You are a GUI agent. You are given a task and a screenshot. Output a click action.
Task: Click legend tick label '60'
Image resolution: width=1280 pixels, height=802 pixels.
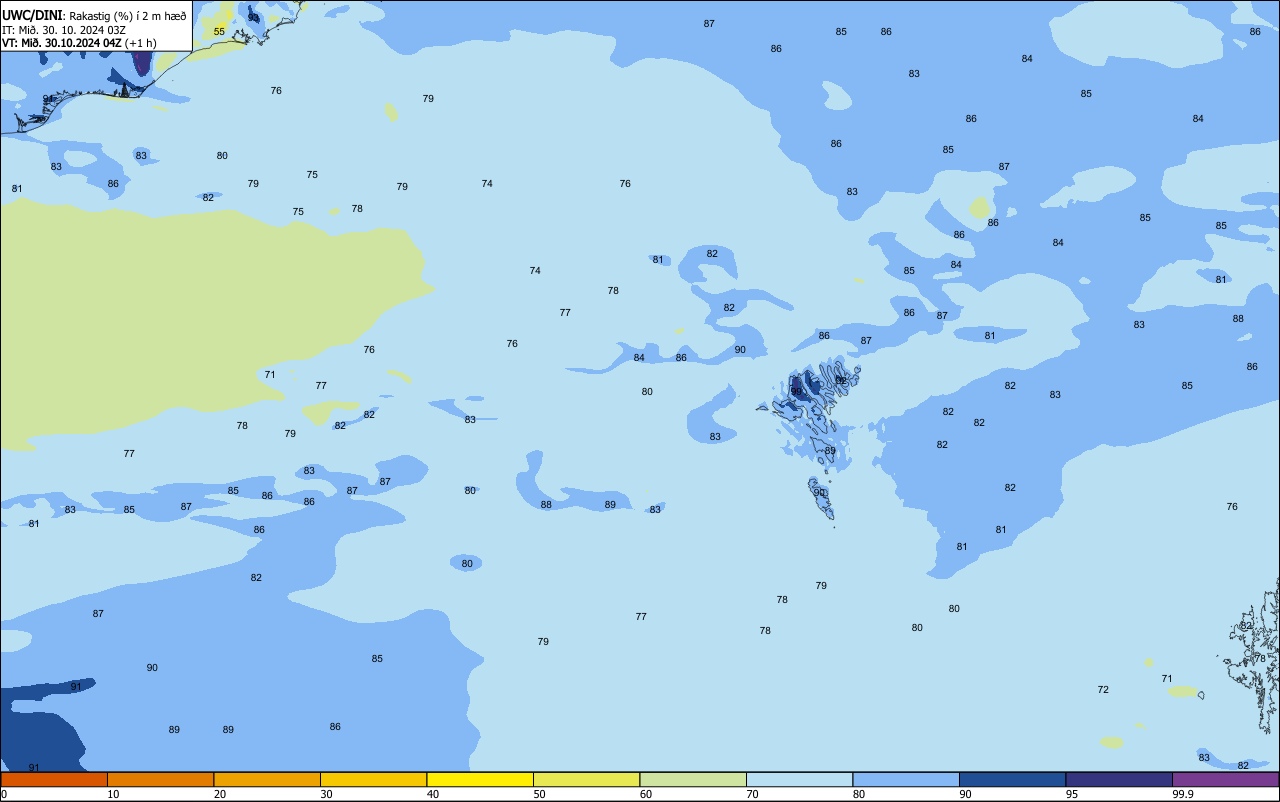(x=645, y=794)
